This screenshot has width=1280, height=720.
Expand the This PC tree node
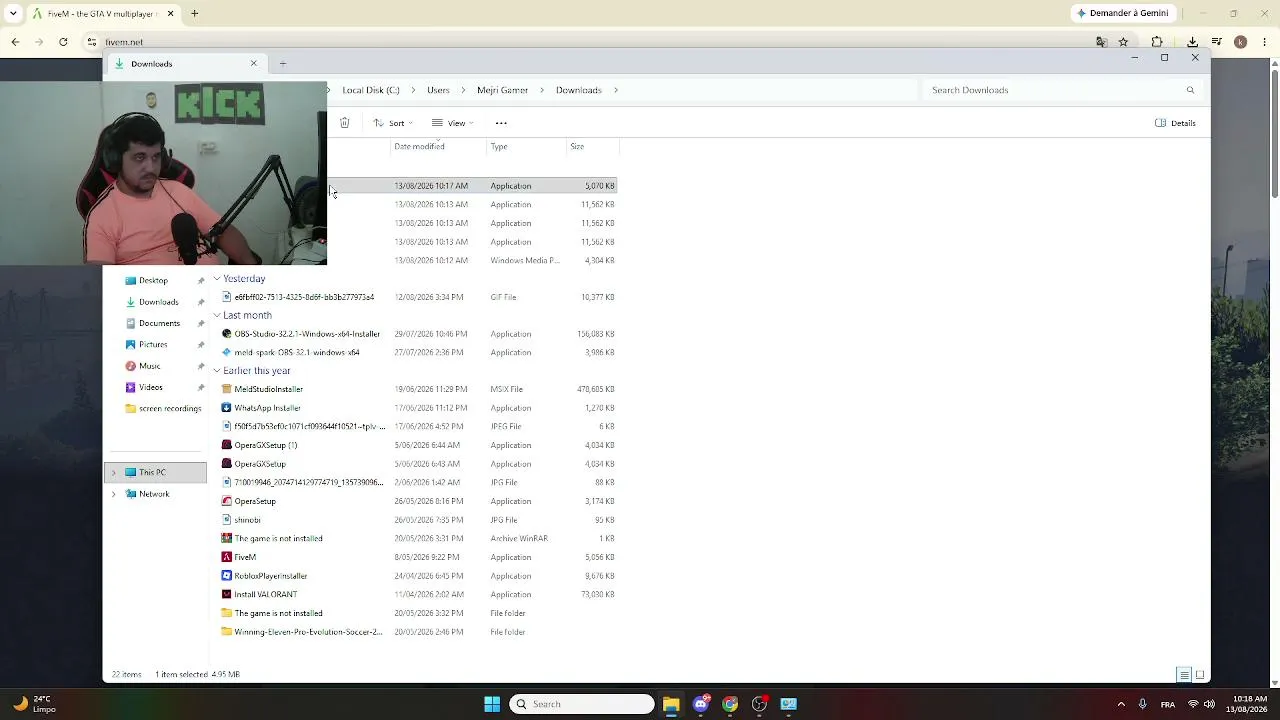point(113,473)
